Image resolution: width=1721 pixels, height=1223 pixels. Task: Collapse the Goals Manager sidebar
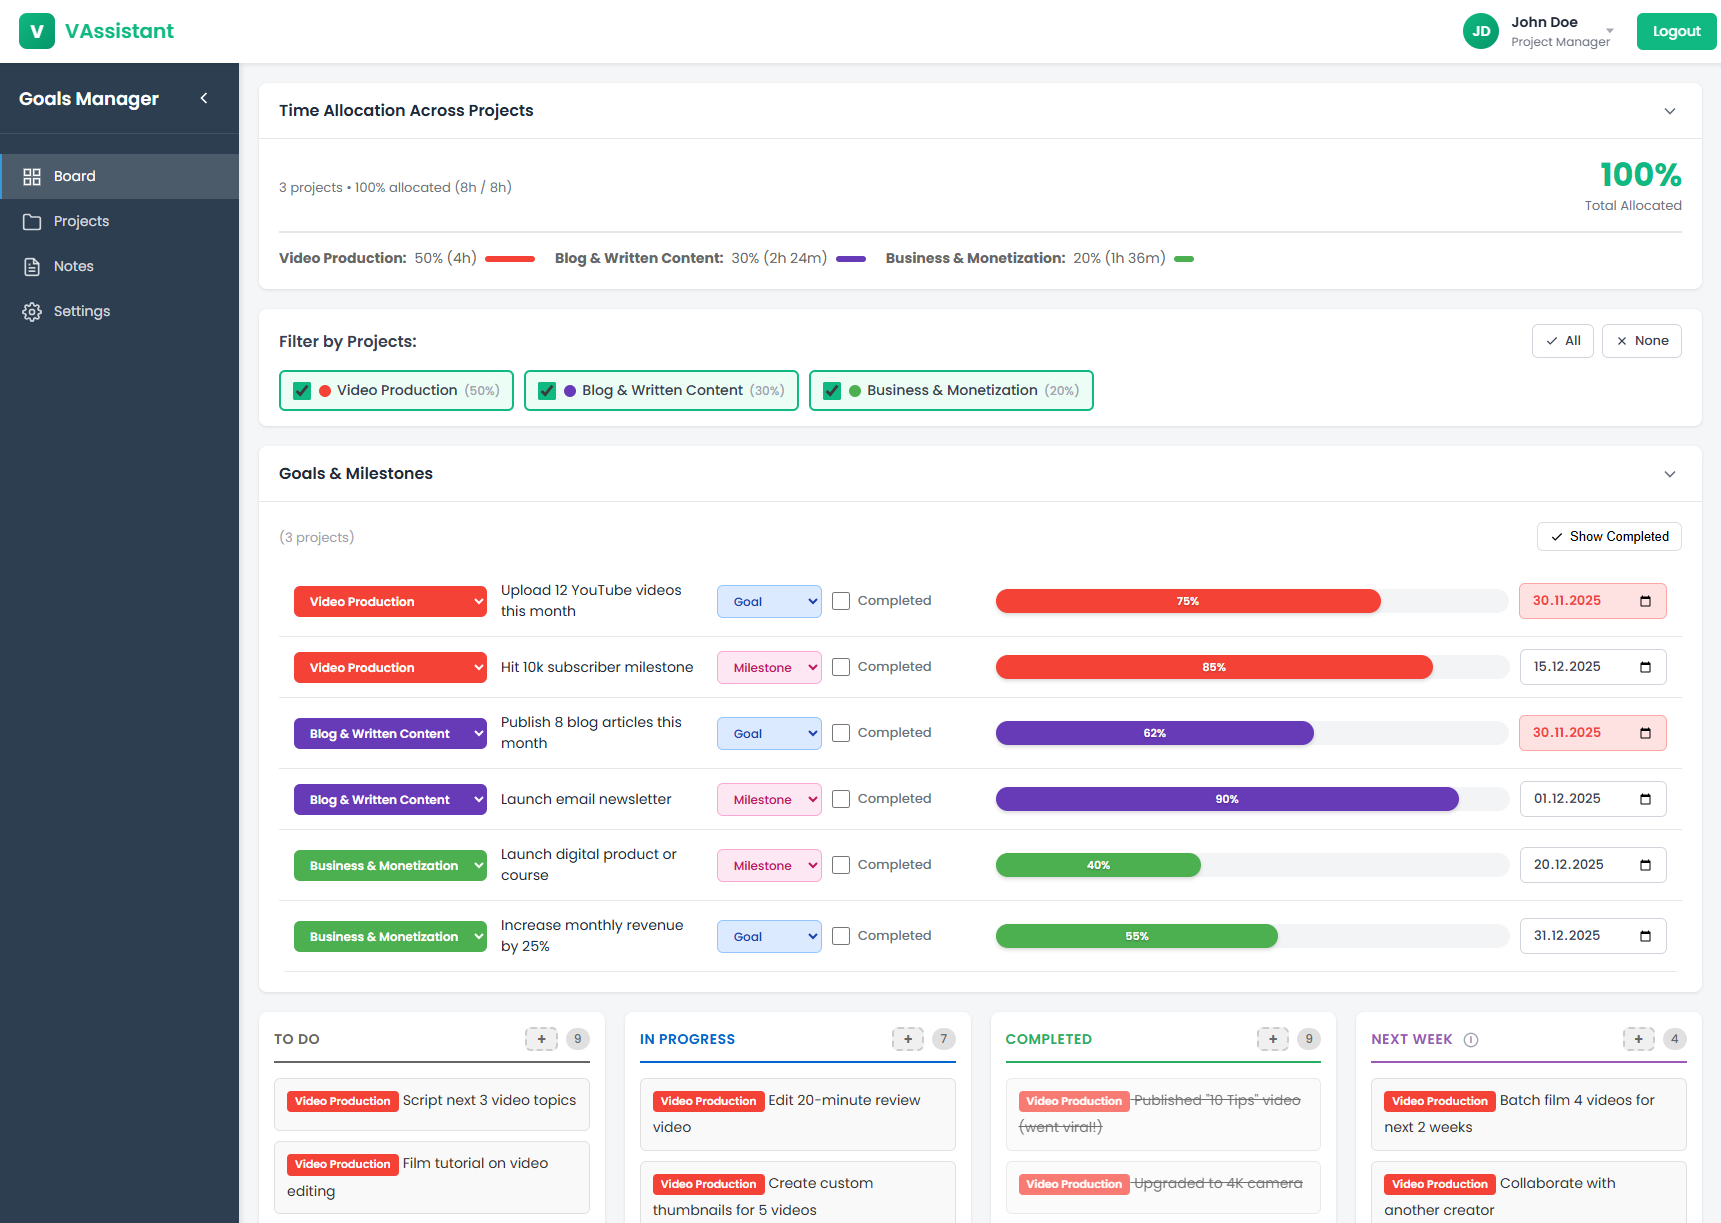pyautogui.click(x=204, y=98)
